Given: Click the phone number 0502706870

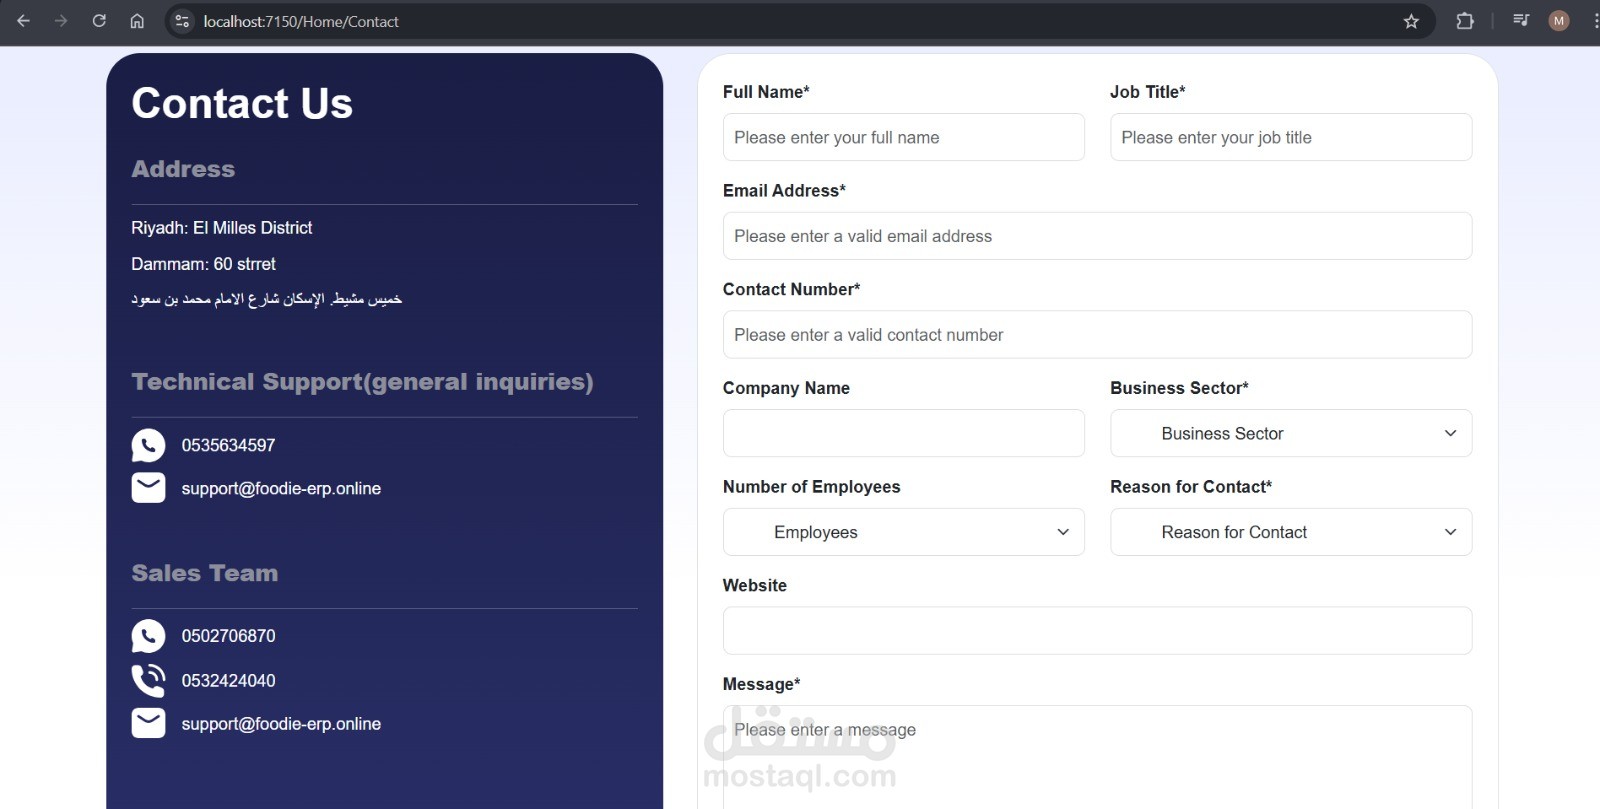Looking at the screenshot, I should [228, 636].
